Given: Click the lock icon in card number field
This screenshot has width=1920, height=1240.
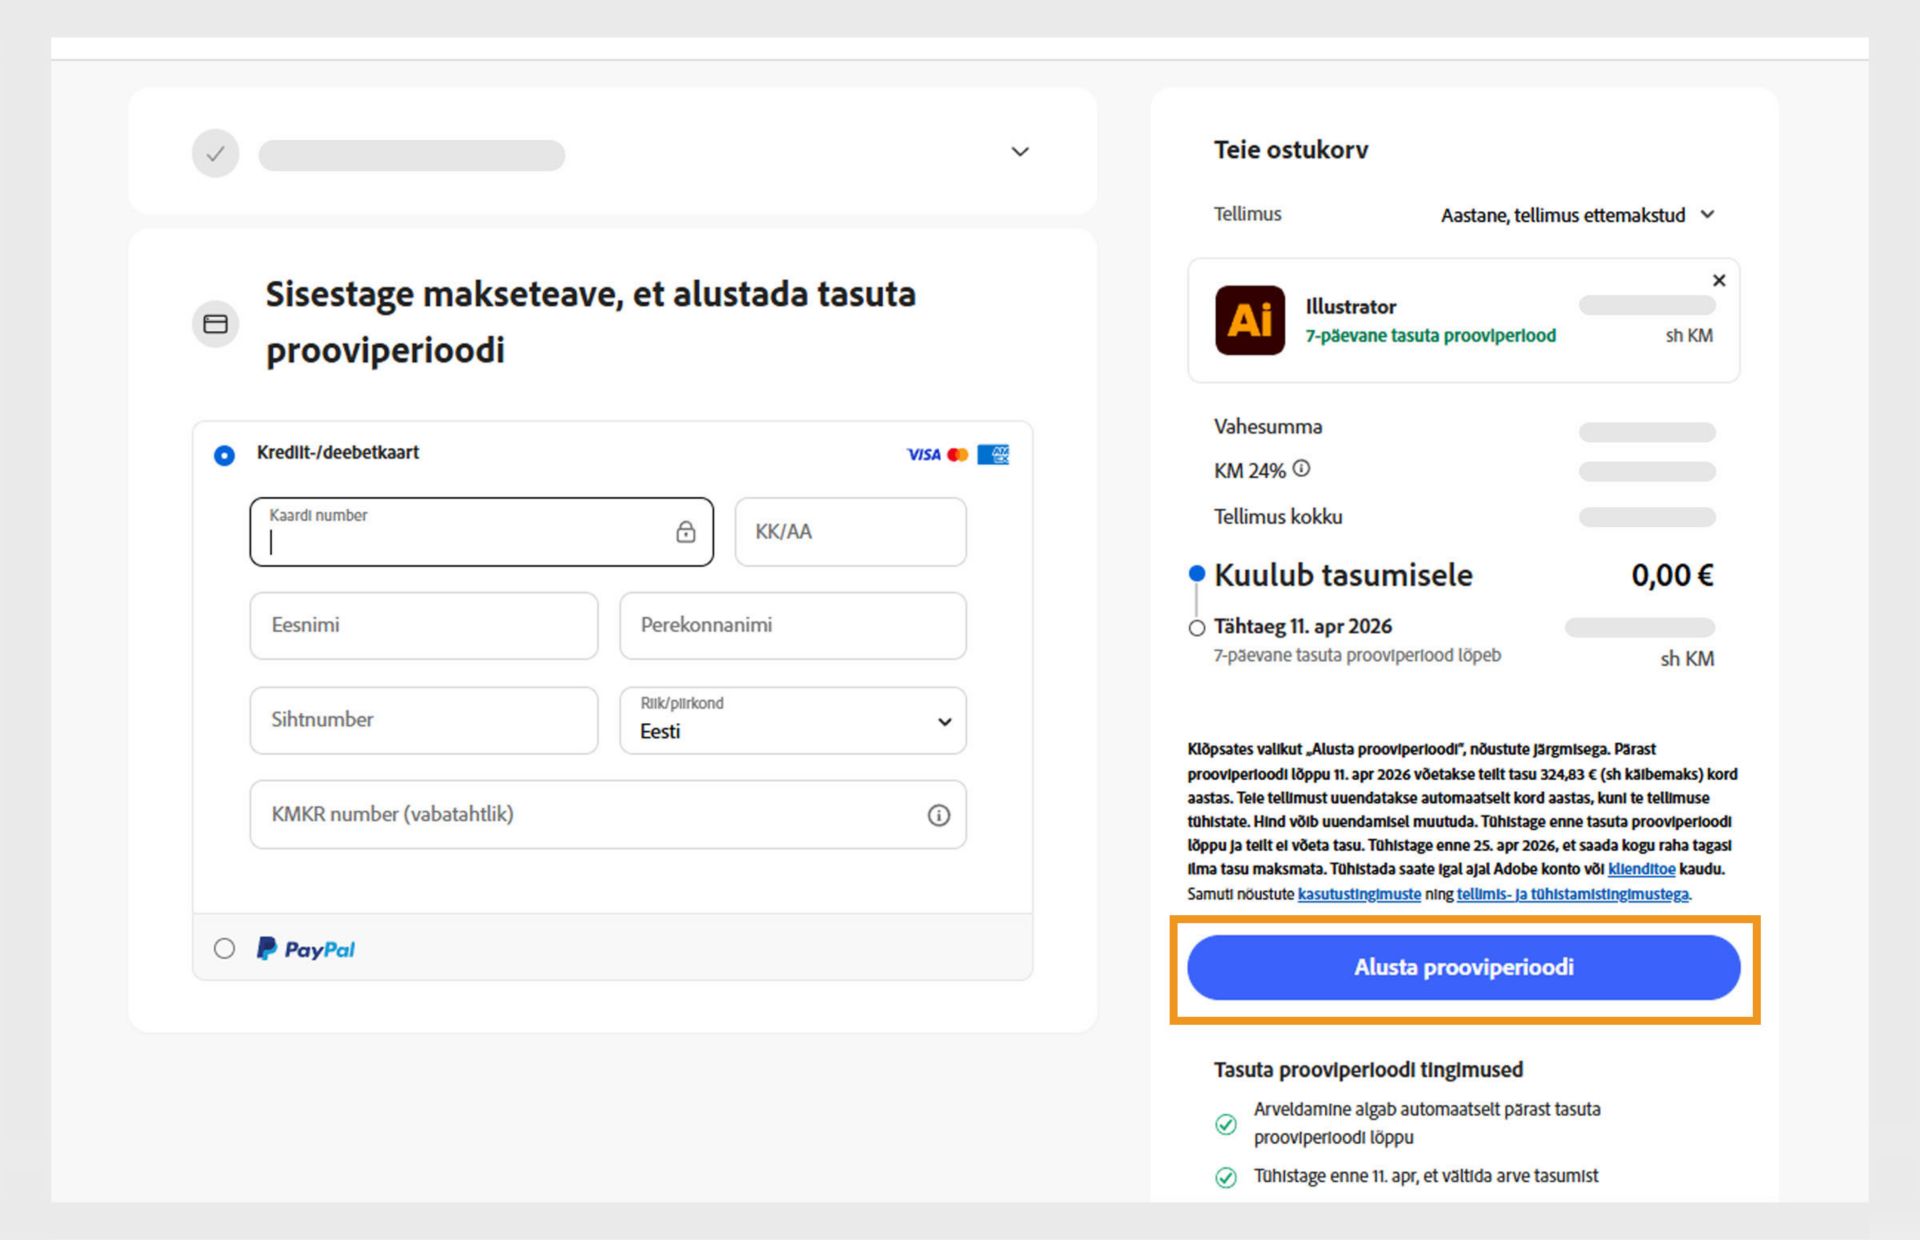Looking at the screenshot, I should pos(686,532).
